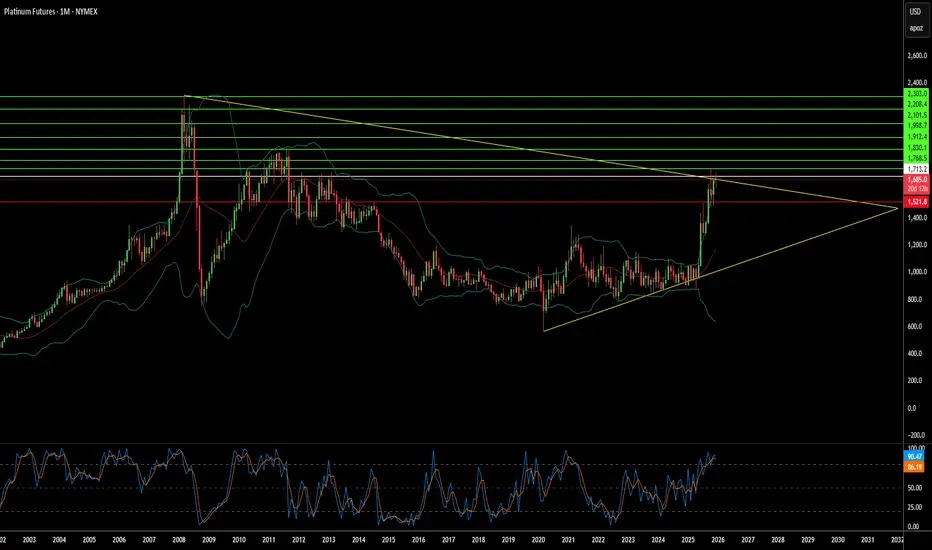Click the 1,000.0 price scale value
932x550 pixels.
tap(917, 272)
